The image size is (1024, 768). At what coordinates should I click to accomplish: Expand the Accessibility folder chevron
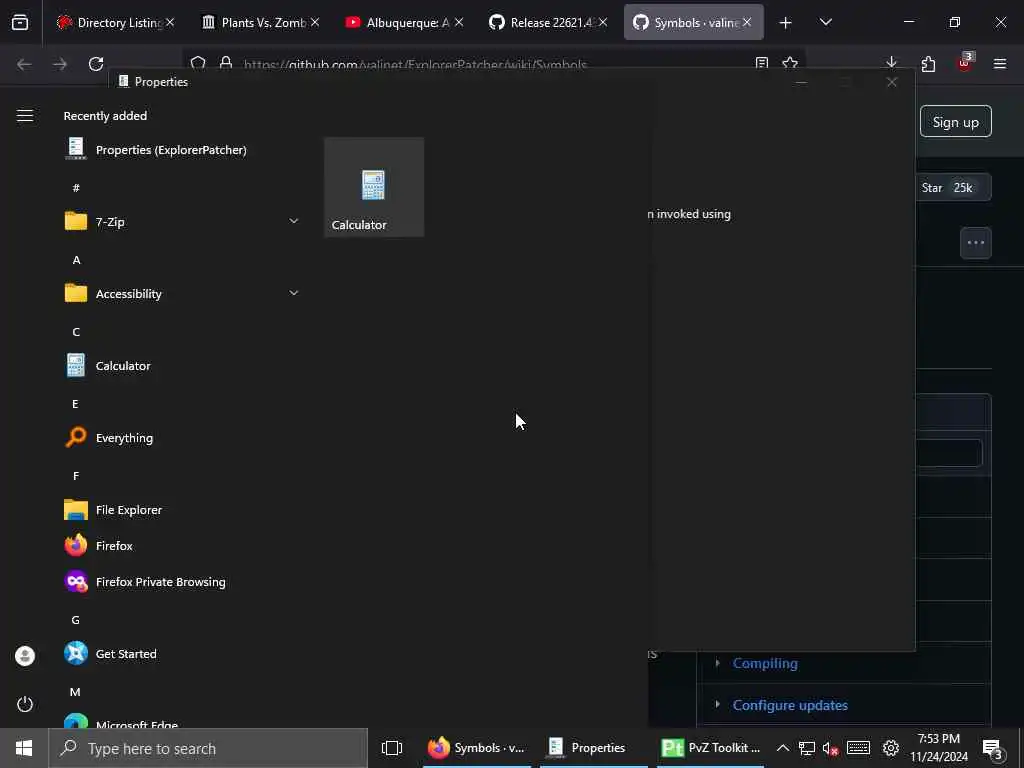tap(294, 293)
